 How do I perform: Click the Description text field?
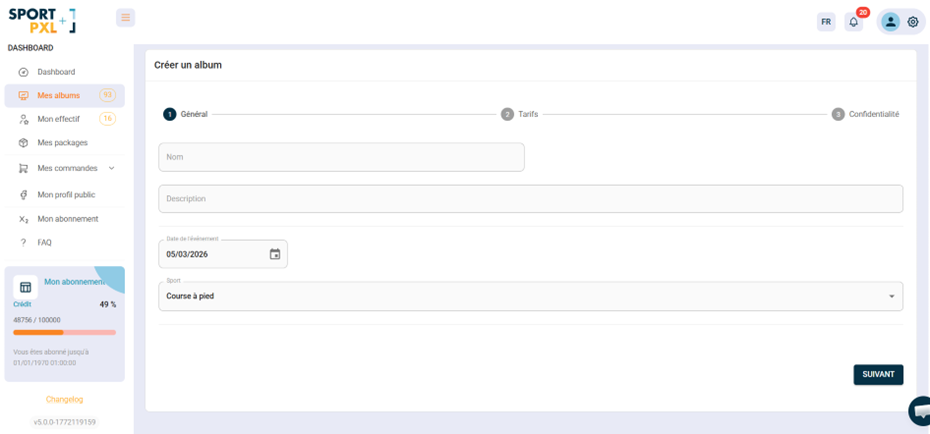click(530, 198)
